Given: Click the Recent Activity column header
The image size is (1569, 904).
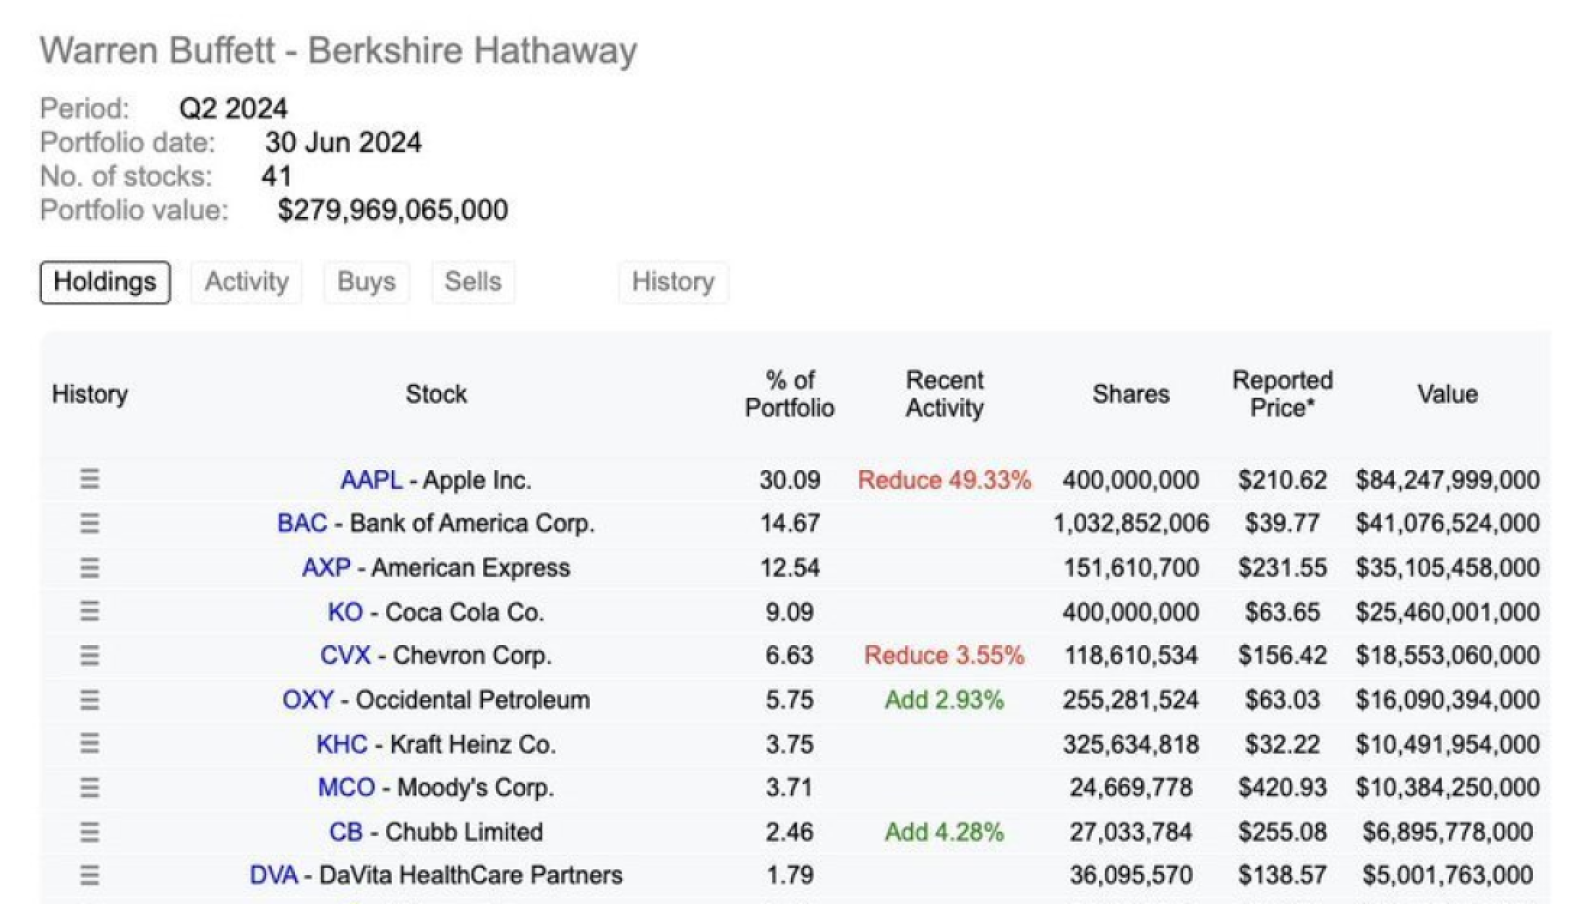Looking at the screenshot, I should pos(945,394).
